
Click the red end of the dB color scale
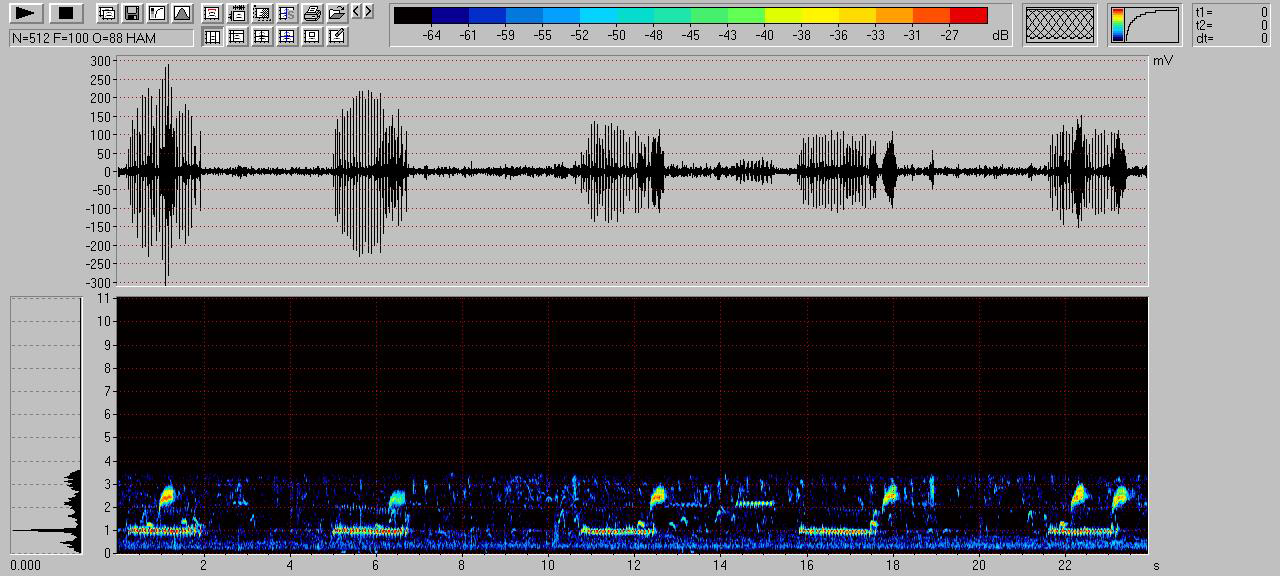(968, 15)
